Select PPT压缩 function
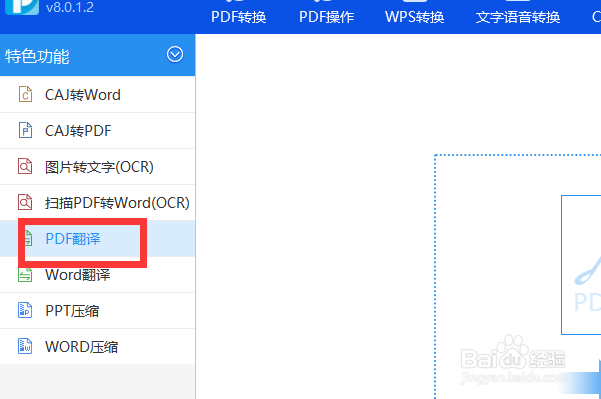Screen dimensions: 601x399 (x=97, y=311)
